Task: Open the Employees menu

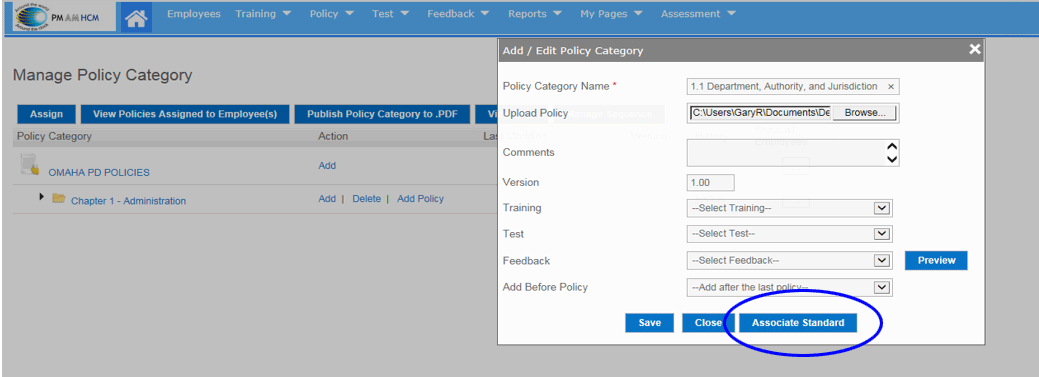Action: pyautogui.click(x=193, y=14)
